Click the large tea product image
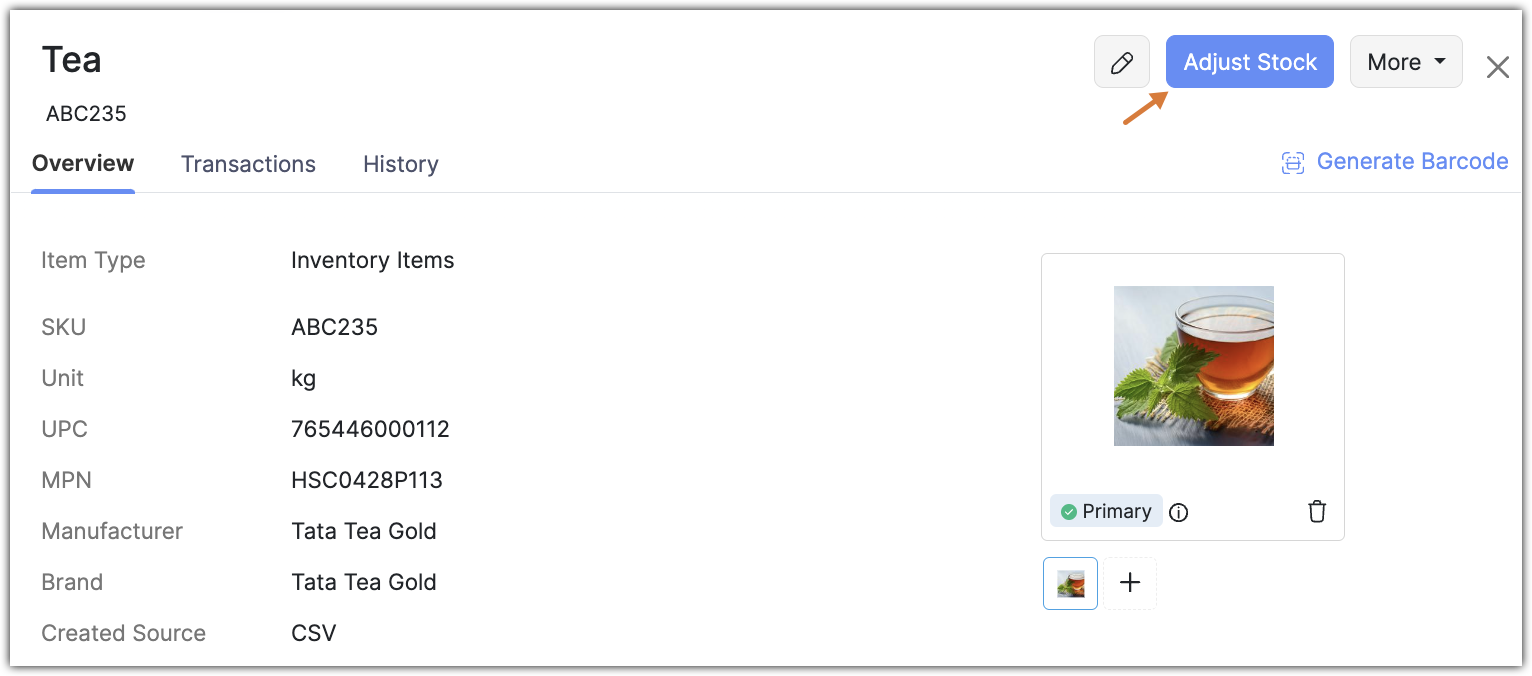This screenshot has width=1532, height=676. pyautogui.click(x=1193, y=366)
